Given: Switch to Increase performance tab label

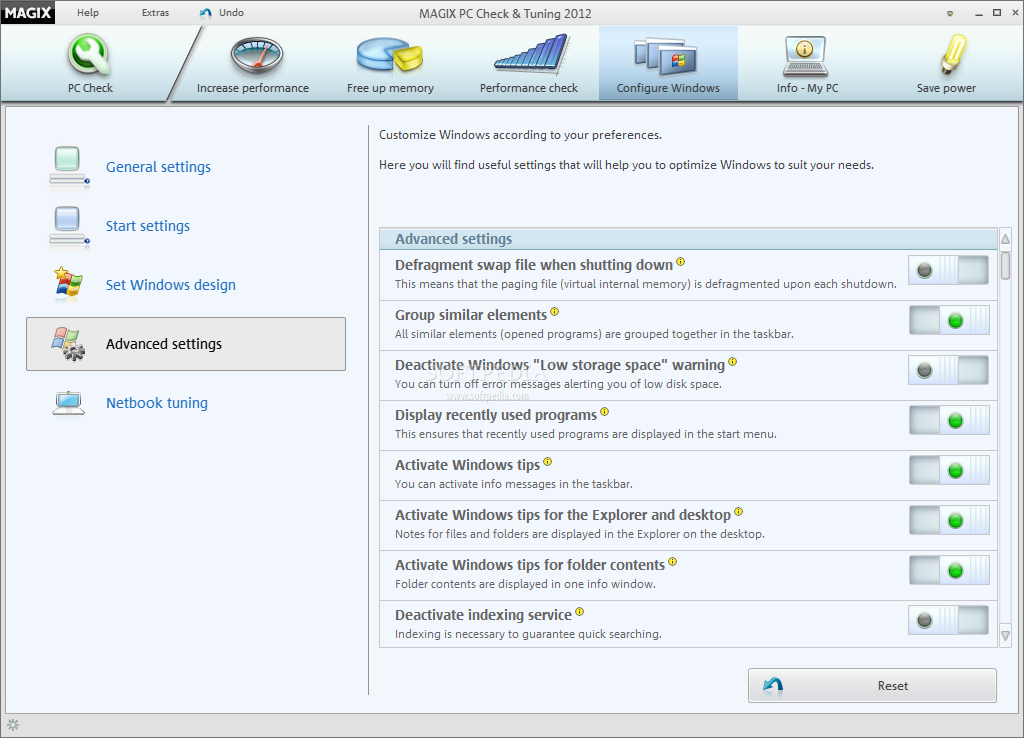Looking at the screenshot, I should click(x=253, y=88).
